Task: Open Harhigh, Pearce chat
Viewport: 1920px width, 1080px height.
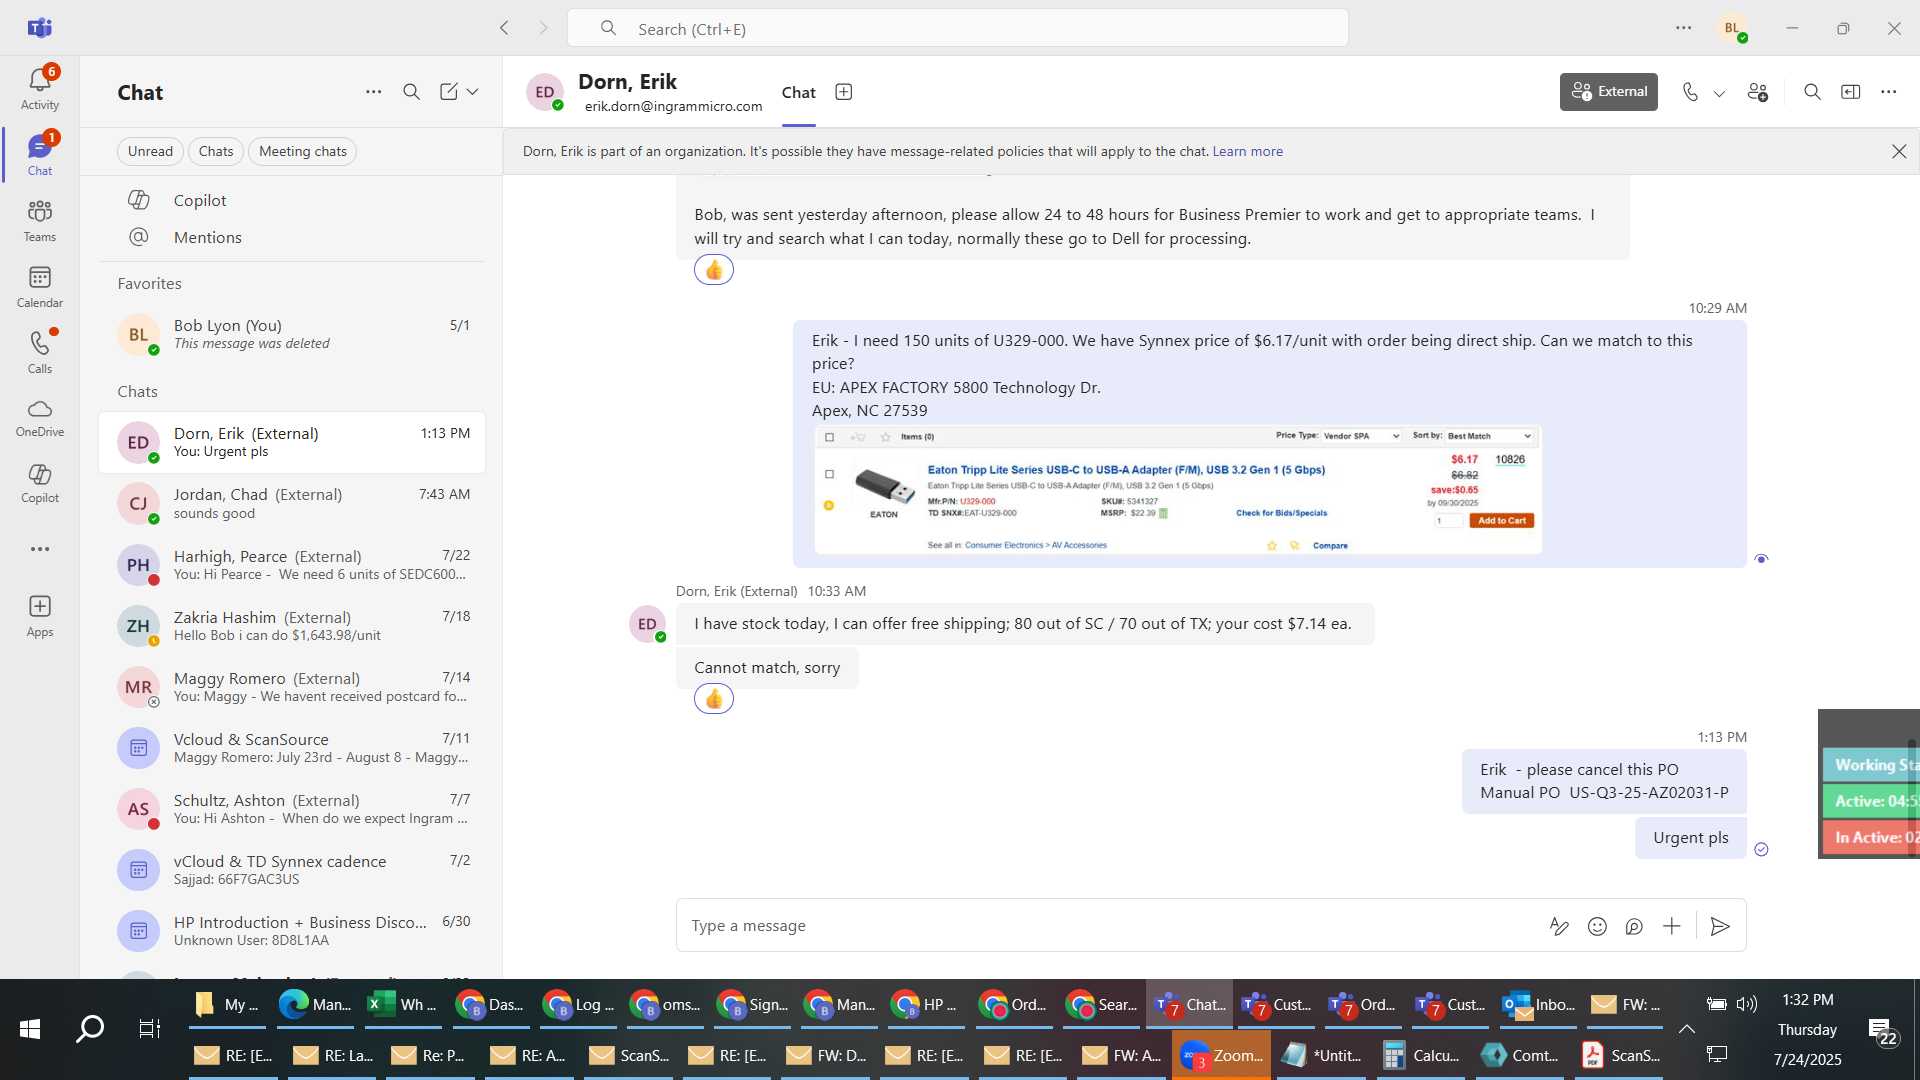Action: [292, 564]
